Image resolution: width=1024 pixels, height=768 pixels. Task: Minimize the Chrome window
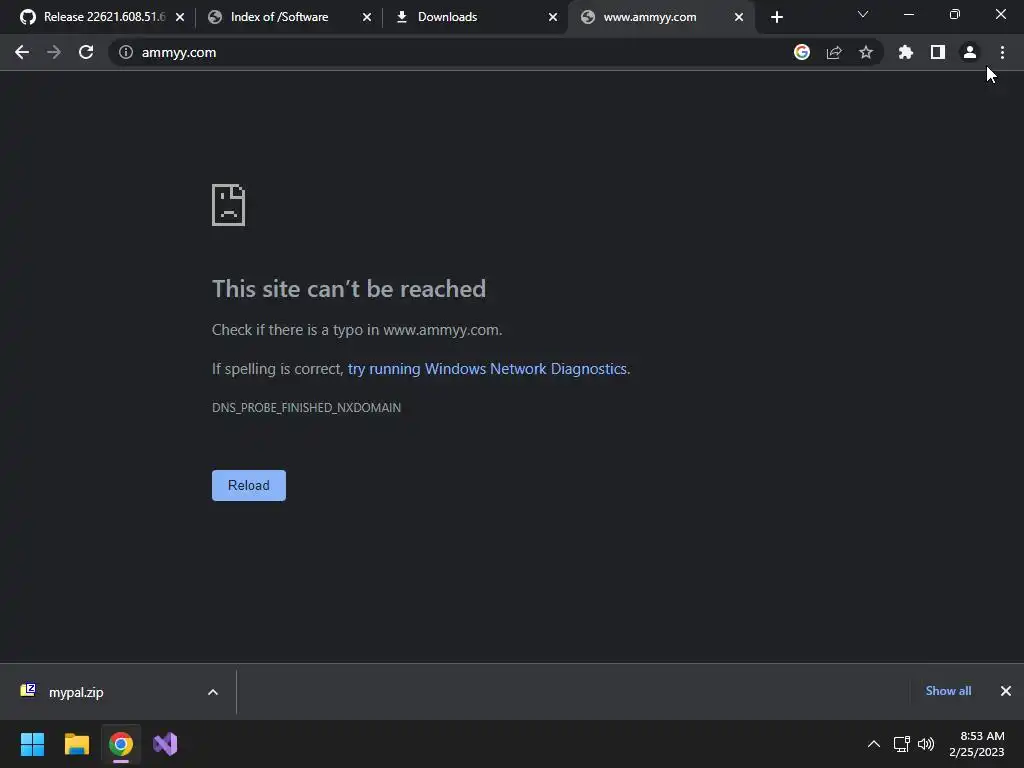click(909, 14)
